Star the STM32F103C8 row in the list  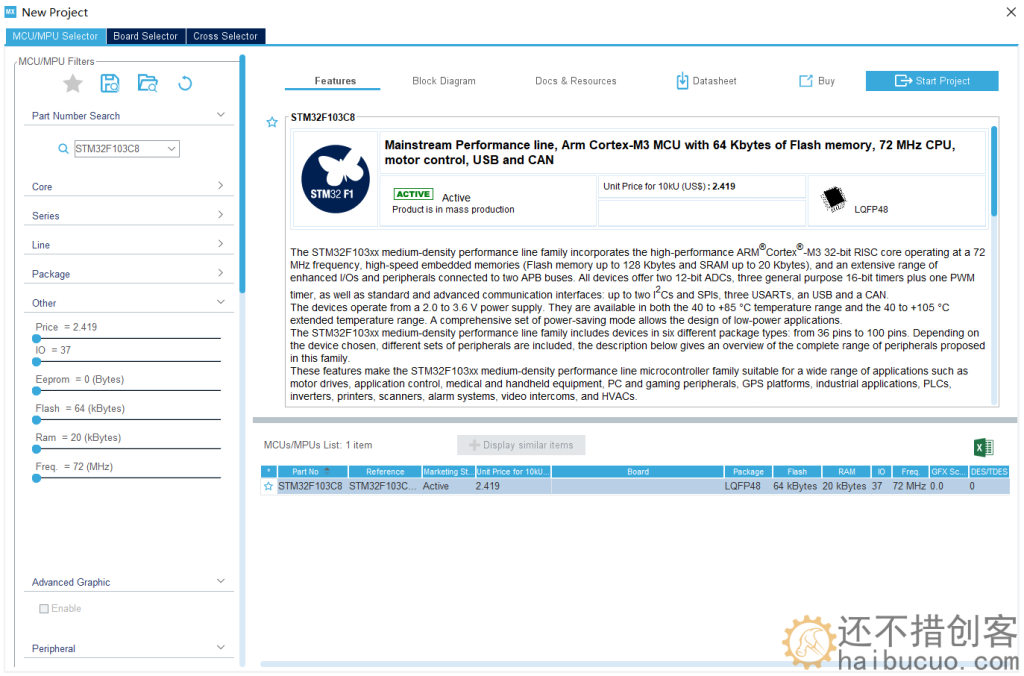(268, 487)
